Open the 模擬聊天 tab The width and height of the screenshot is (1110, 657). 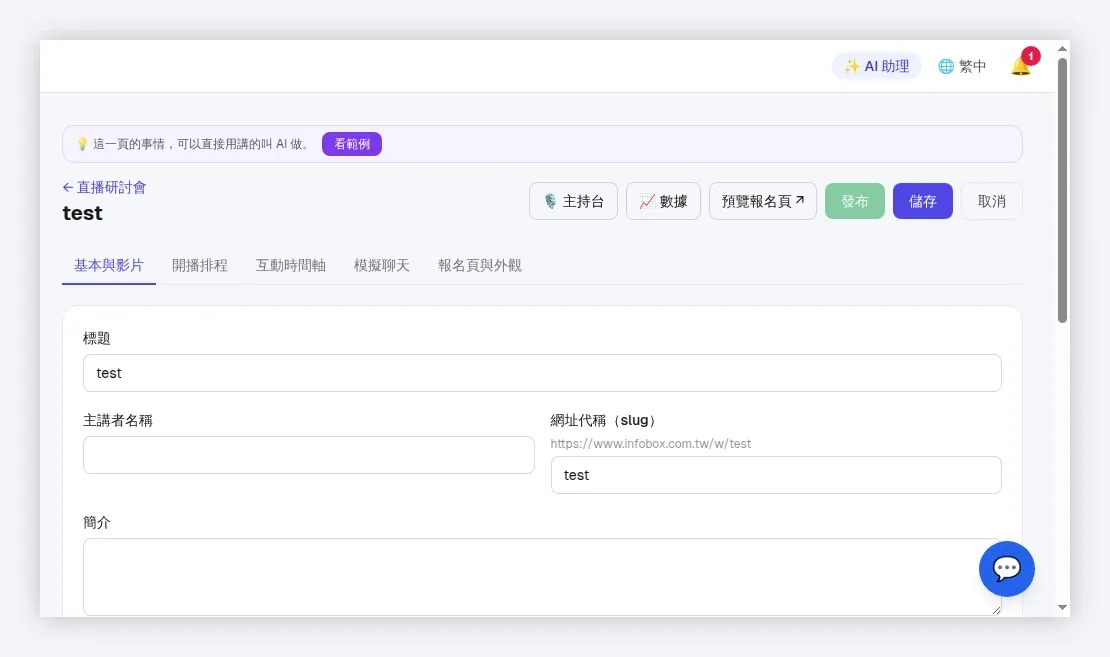(x=382, y=265)
